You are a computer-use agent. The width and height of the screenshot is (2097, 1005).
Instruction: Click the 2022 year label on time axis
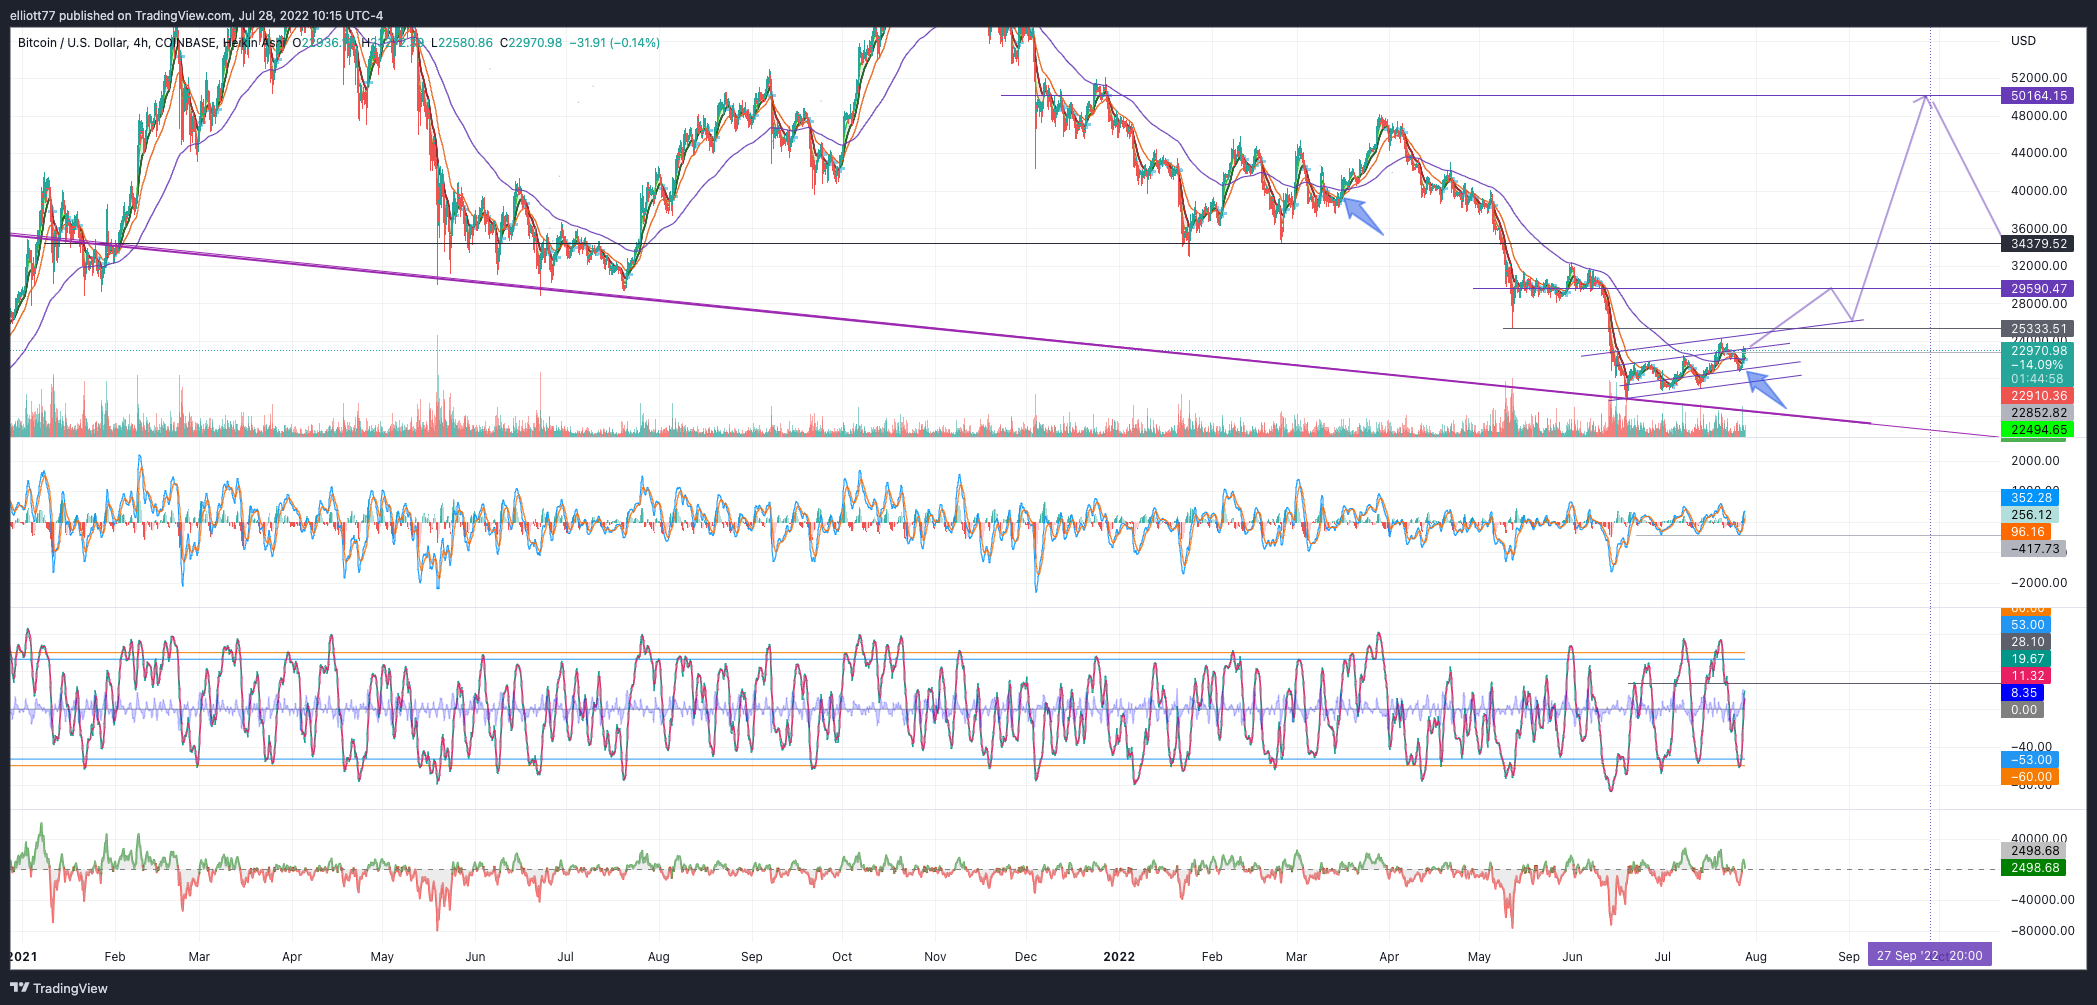(1119, 956)
